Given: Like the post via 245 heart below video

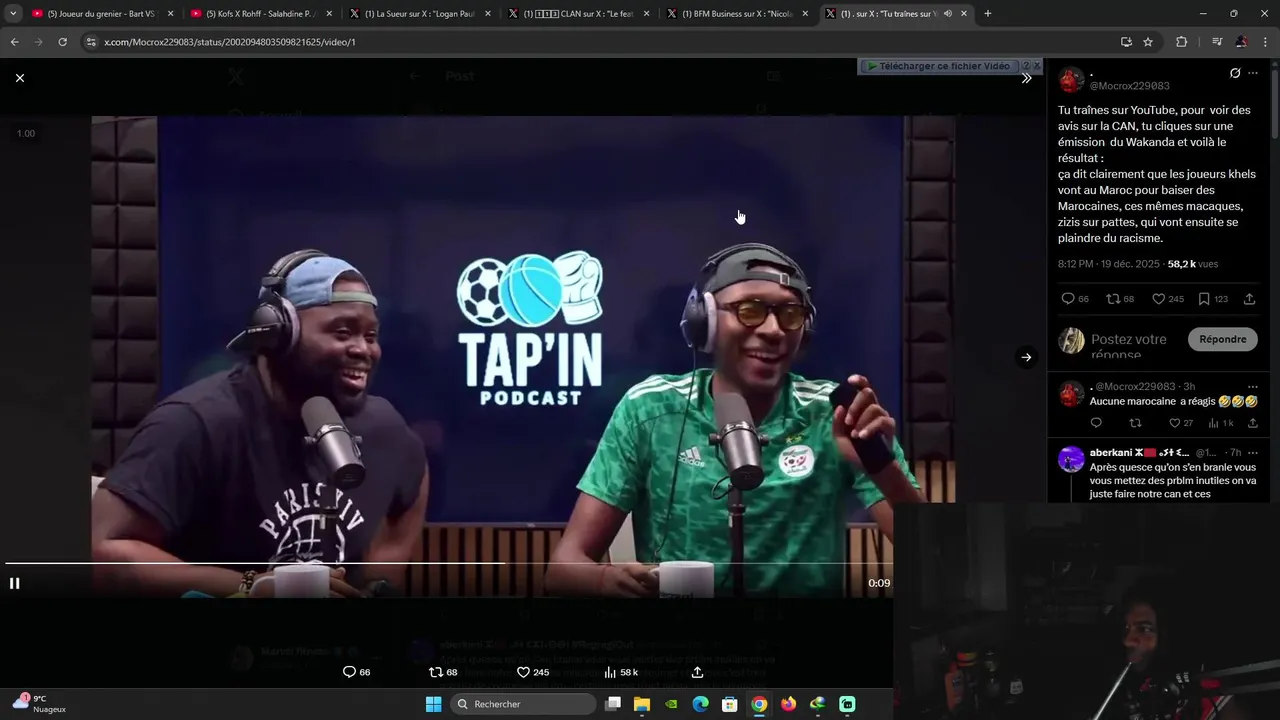Looking at the screenshot, I should (x=532, y=672).
